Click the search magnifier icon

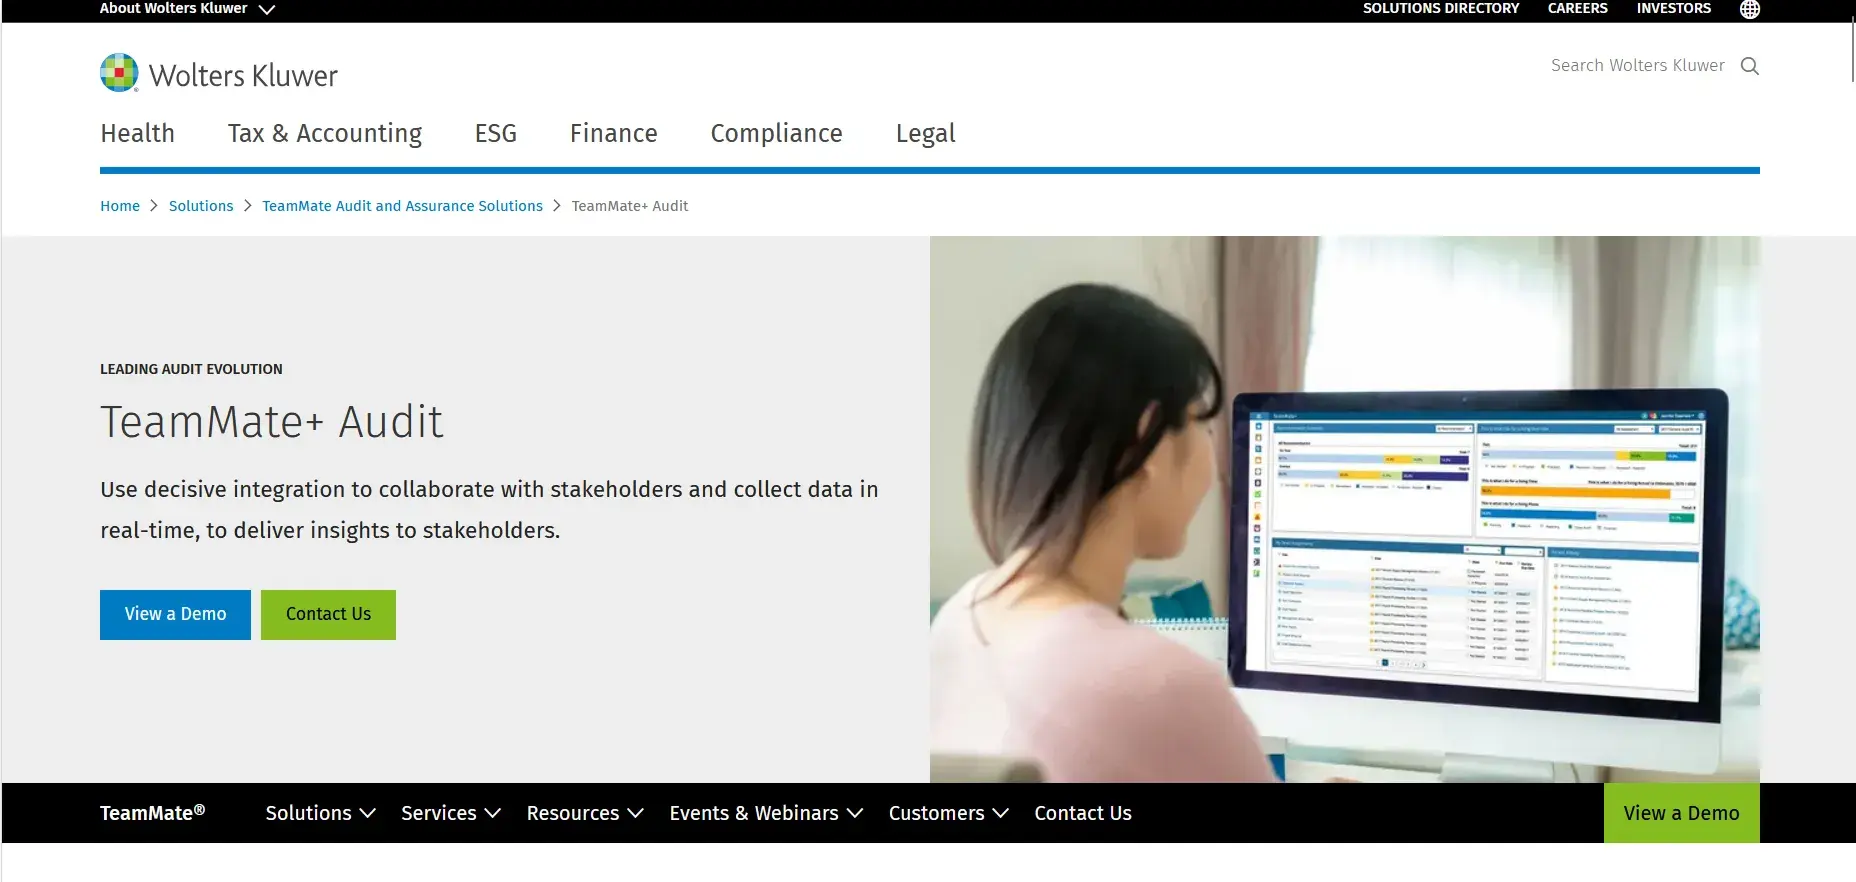tap(1749, 66)
